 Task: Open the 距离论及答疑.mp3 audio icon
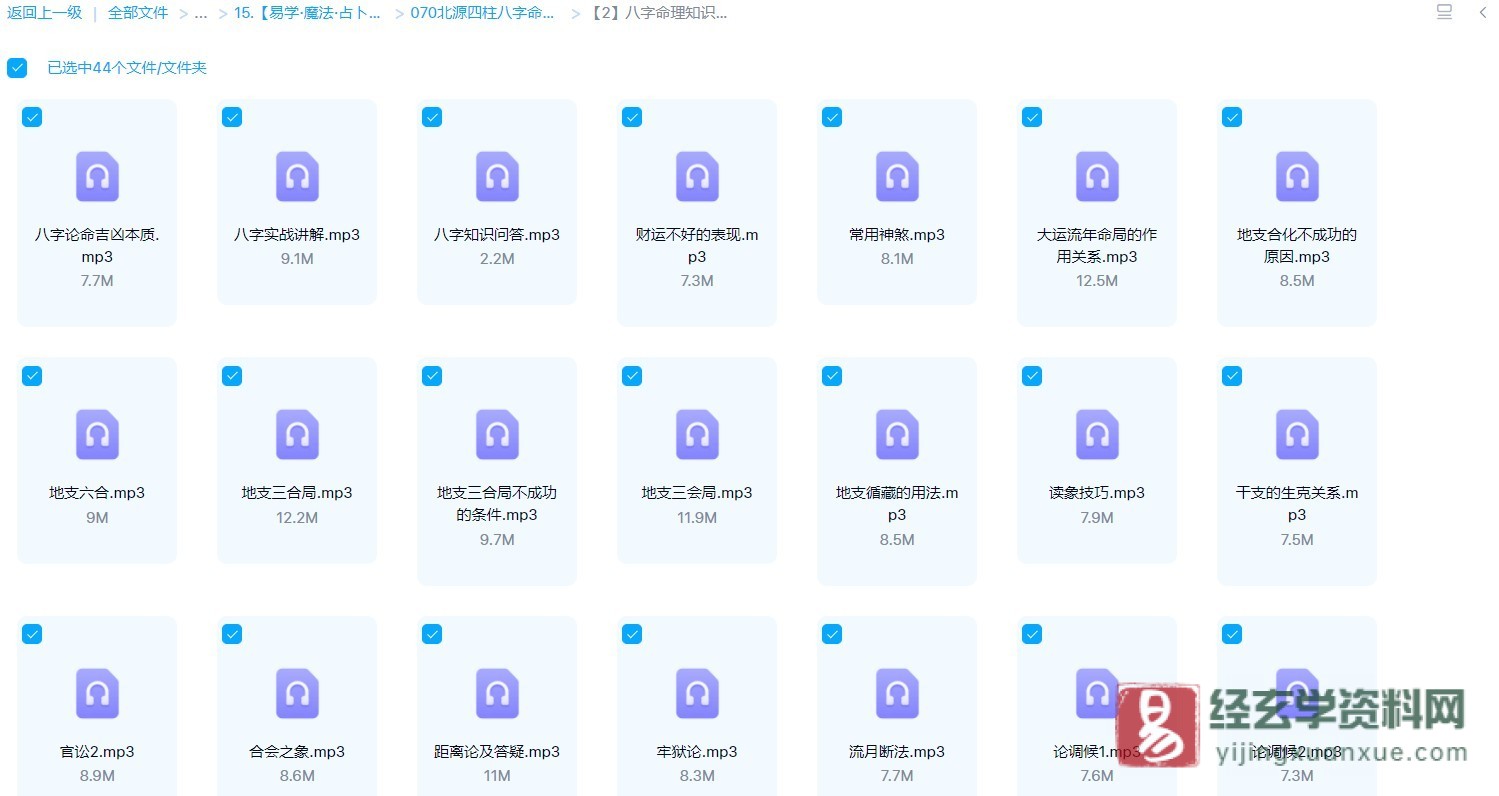click(x=497, y=694)
